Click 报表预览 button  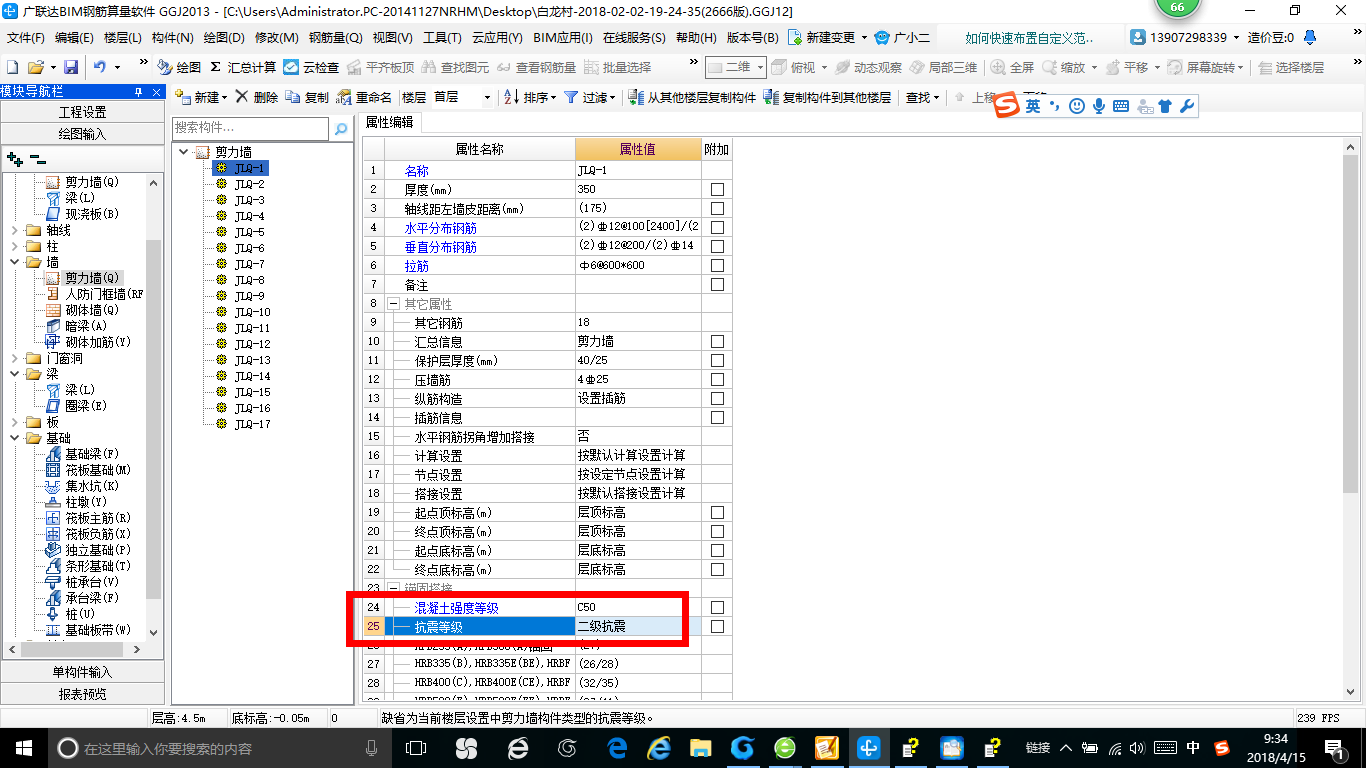[82, 694]
